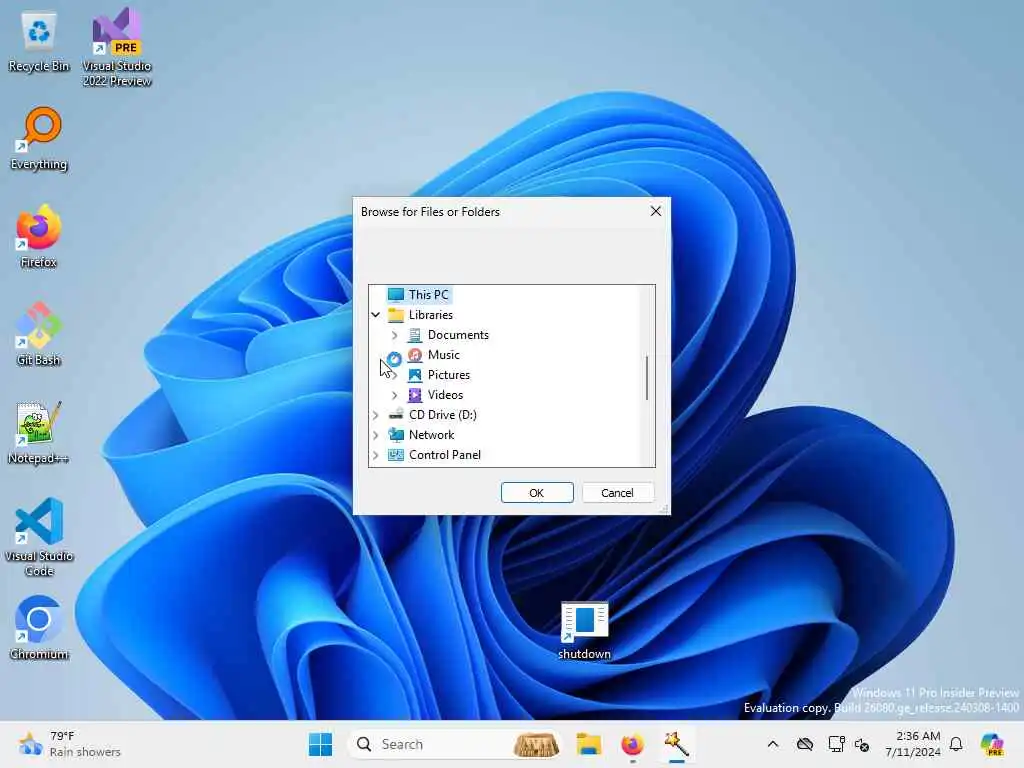Select the shutdown shortcut on desktop
The height and width of the screenshot is (768, 1024).
[584, 630]
